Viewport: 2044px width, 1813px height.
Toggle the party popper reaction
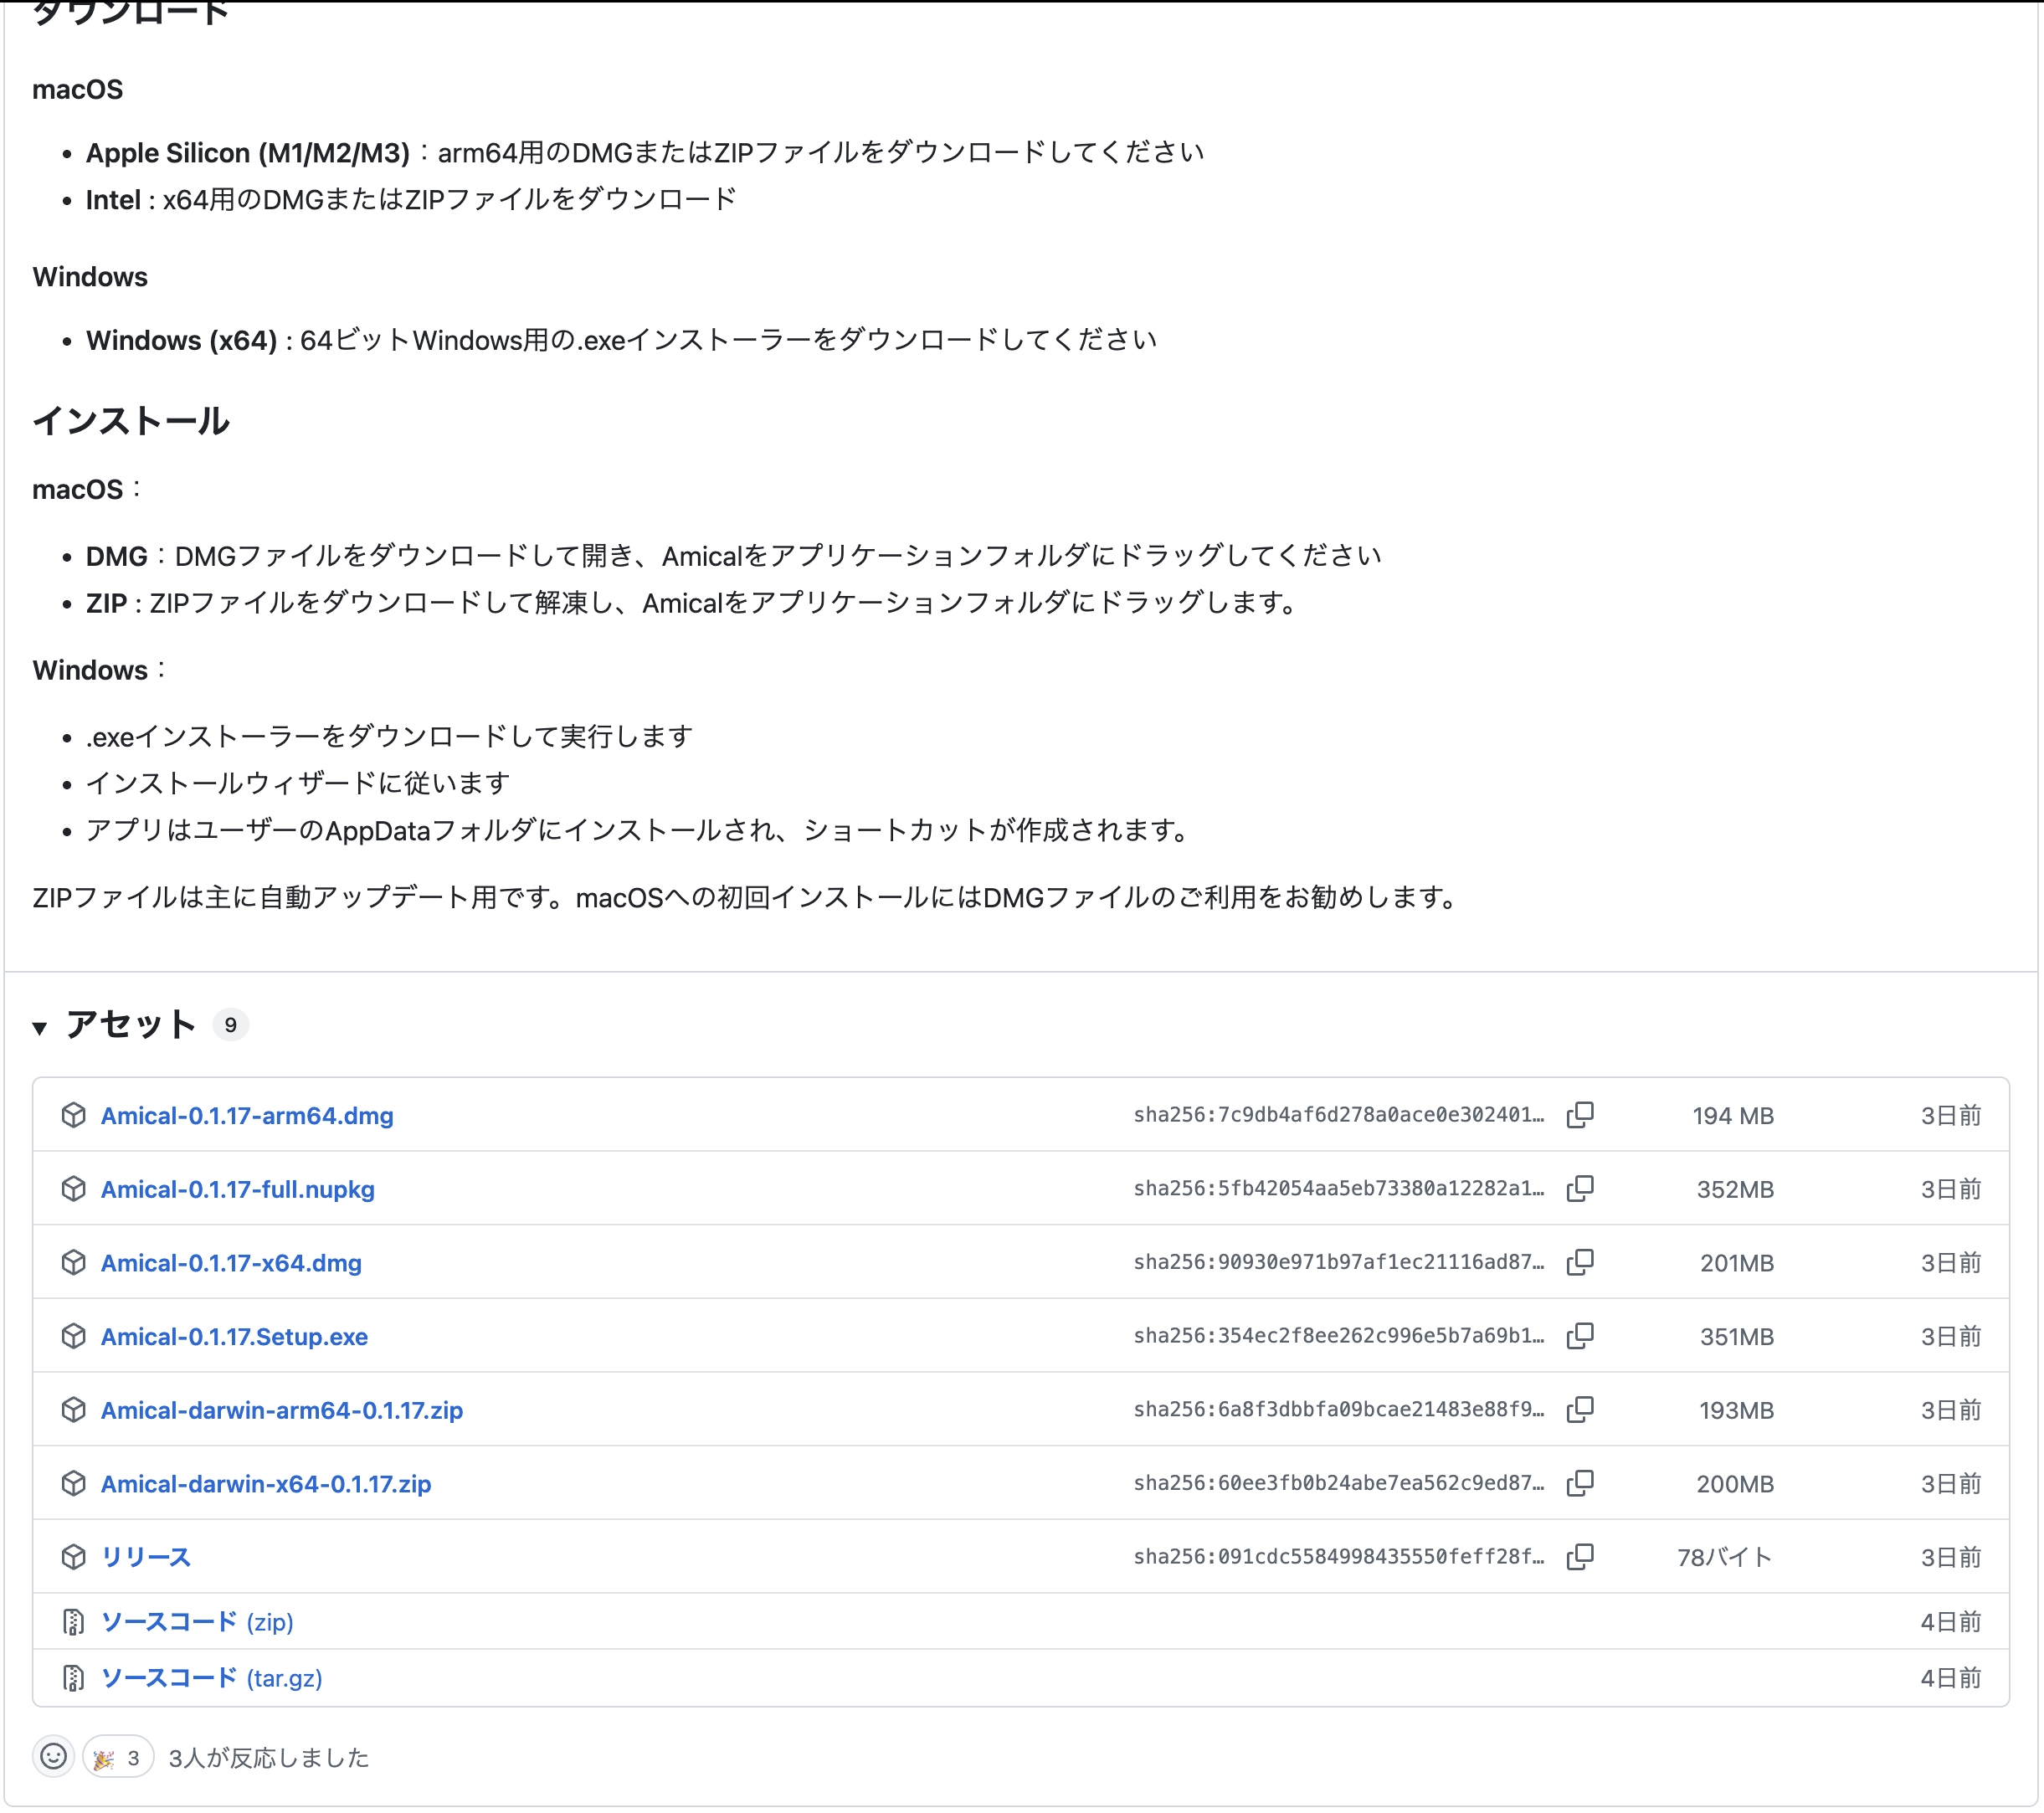117,1757
